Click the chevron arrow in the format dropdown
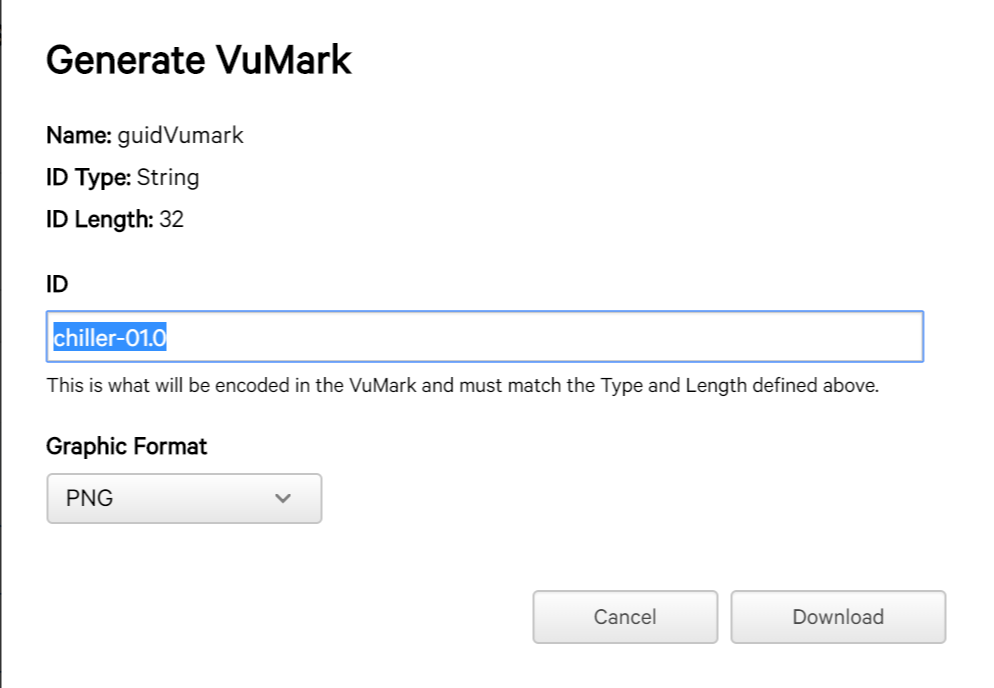Screen dimensions: 994x688 (x=283, y=498)
